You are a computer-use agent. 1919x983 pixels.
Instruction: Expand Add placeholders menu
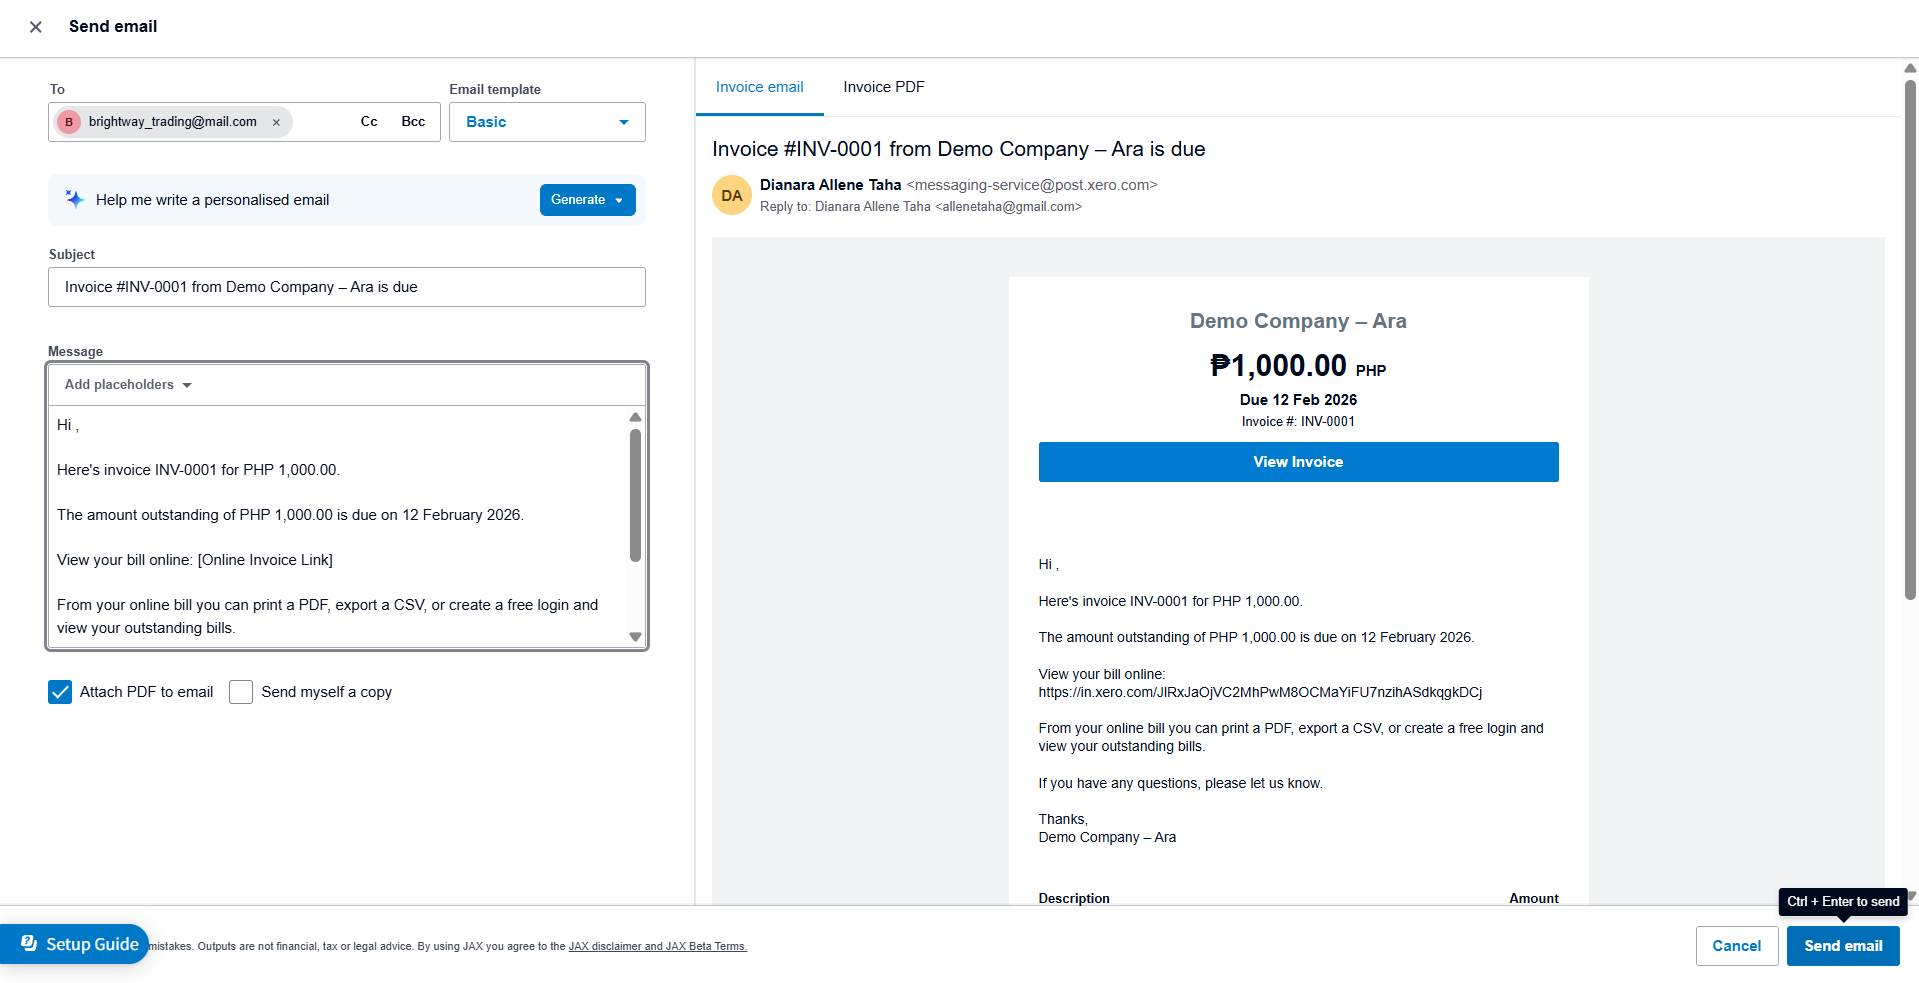[x=128, y=385]
